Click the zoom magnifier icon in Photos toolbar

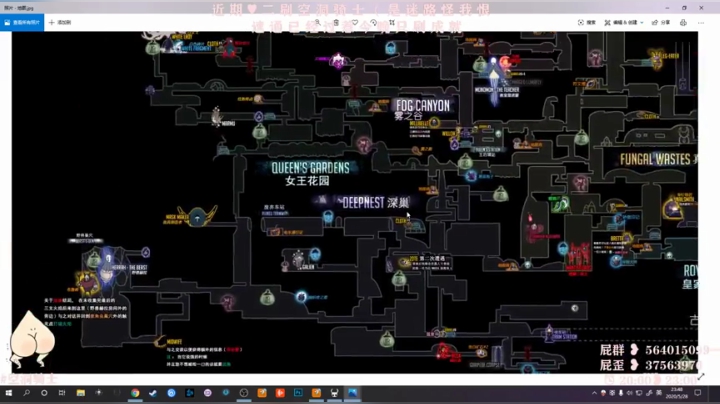tap(317, 22)
